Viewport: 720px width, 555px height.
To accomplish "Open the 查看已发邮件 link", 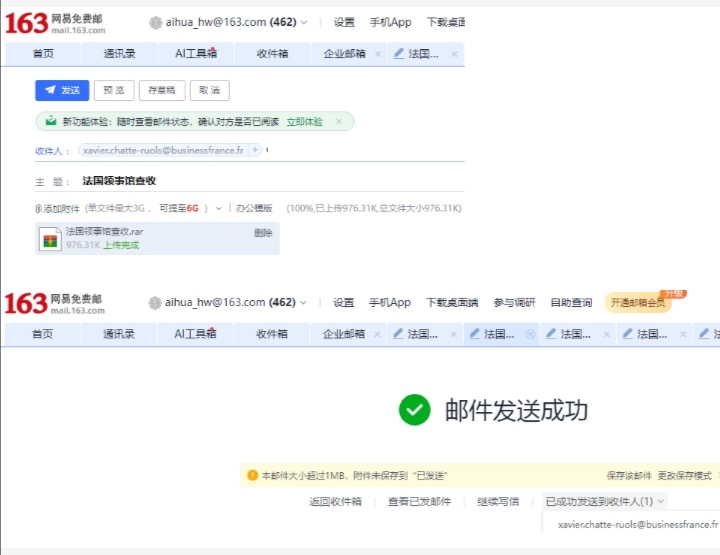I will click(x=419, y=502).
